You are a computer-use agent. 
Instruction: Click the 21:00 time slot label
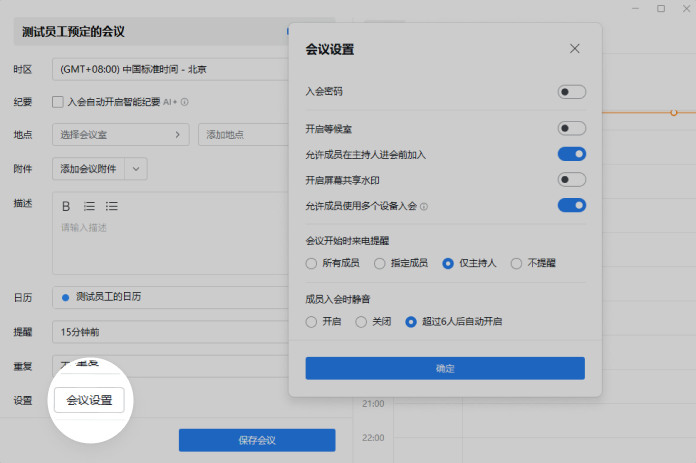tap(373, 404)
